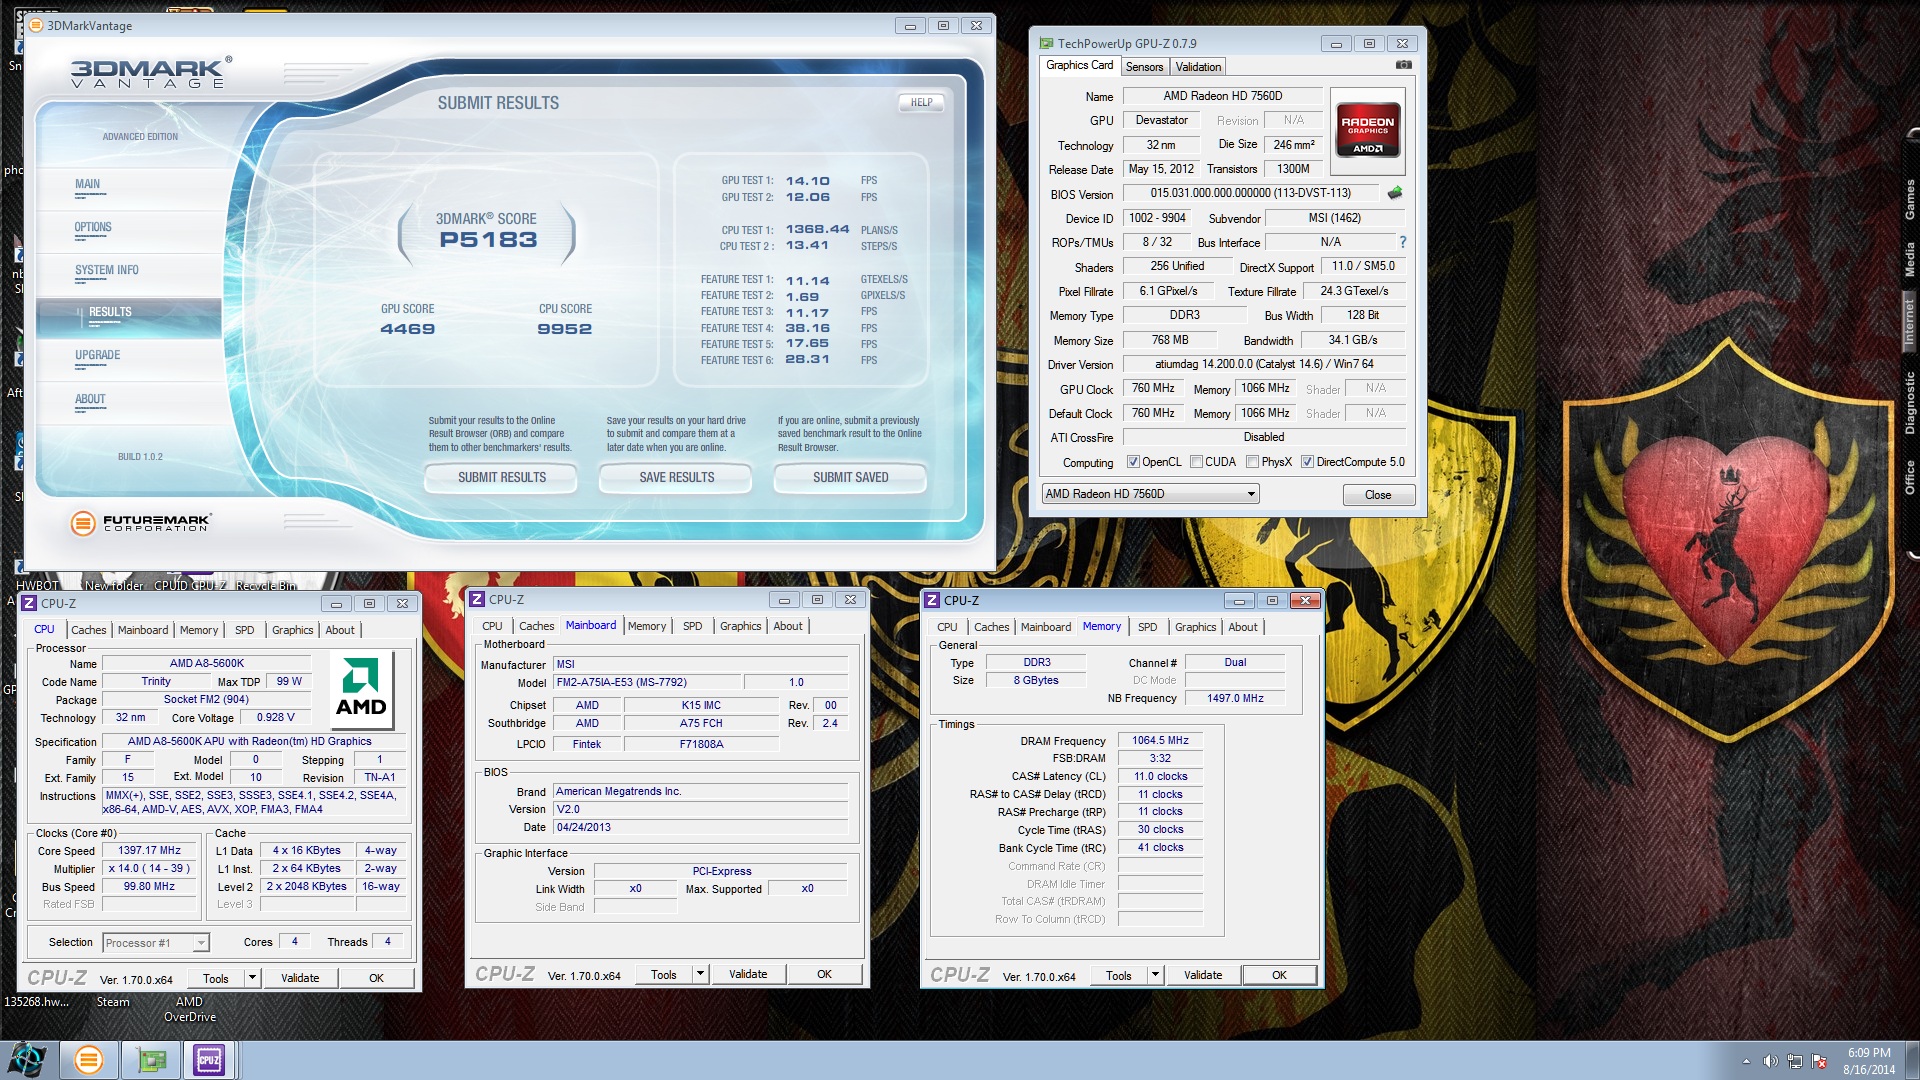Toggle the PhysX checkbox in GPU-Z
Screen dimensions: 1920x1080
click(x=1252, y=462)
